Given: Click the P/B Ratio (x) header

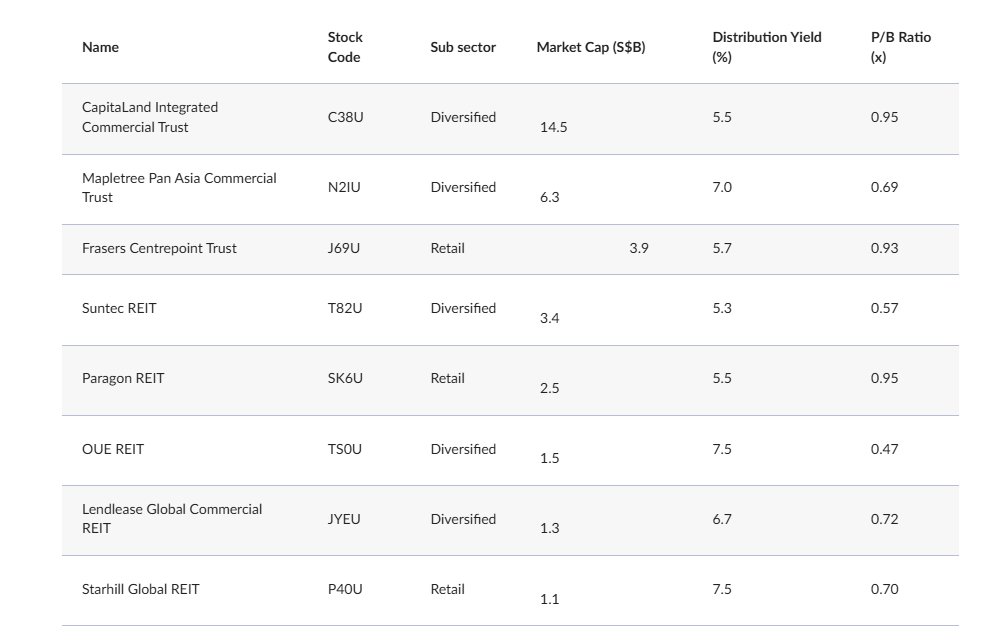Looking at the screenshot, I should [900, 47].
